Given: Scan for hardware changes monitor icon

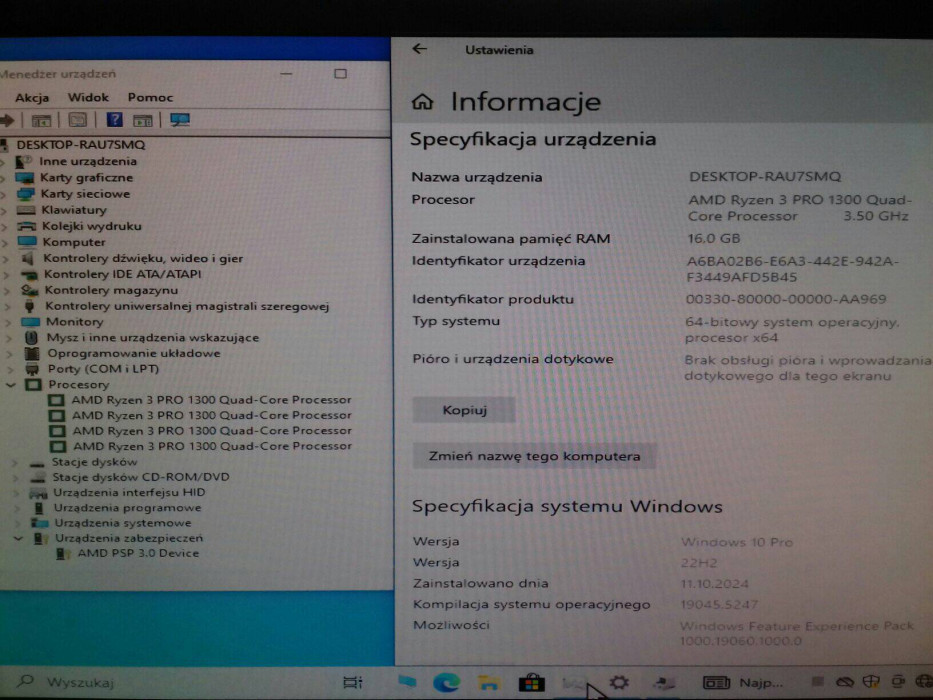Looking at the screenshot, I should tap(180, 120).
